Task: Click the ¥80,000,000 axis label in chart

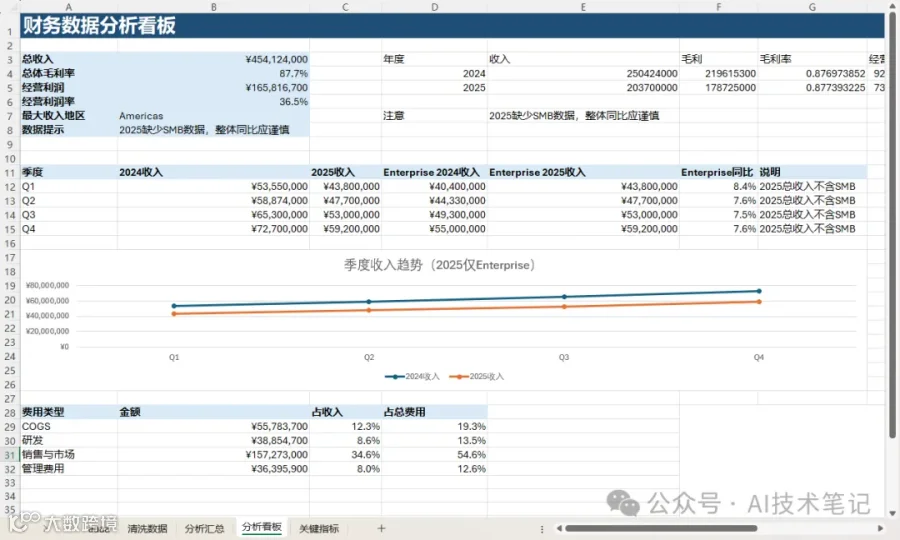Action: tap(47, 285)
